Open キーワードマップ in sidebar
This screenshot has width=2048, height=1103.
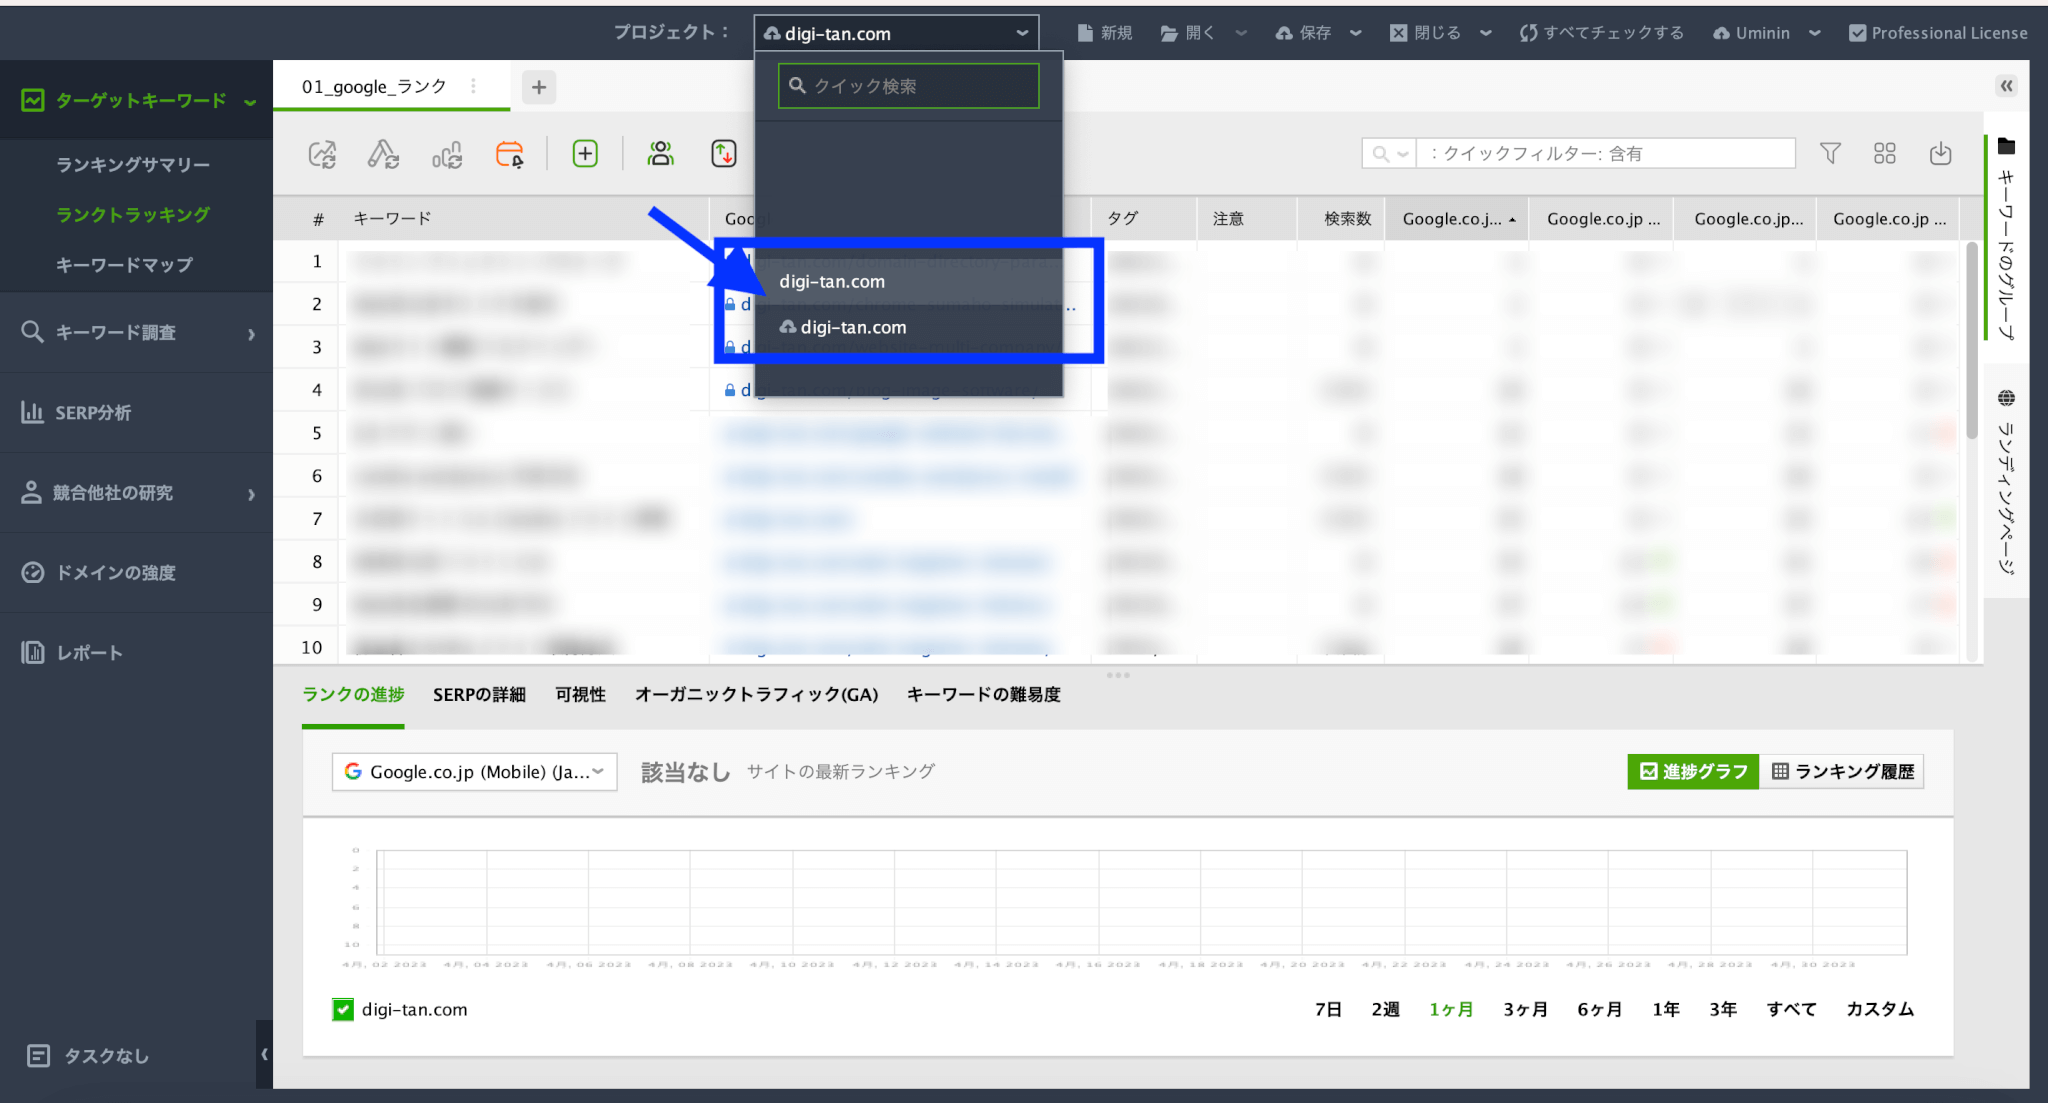pyautogui.click(x=124, y=264)
